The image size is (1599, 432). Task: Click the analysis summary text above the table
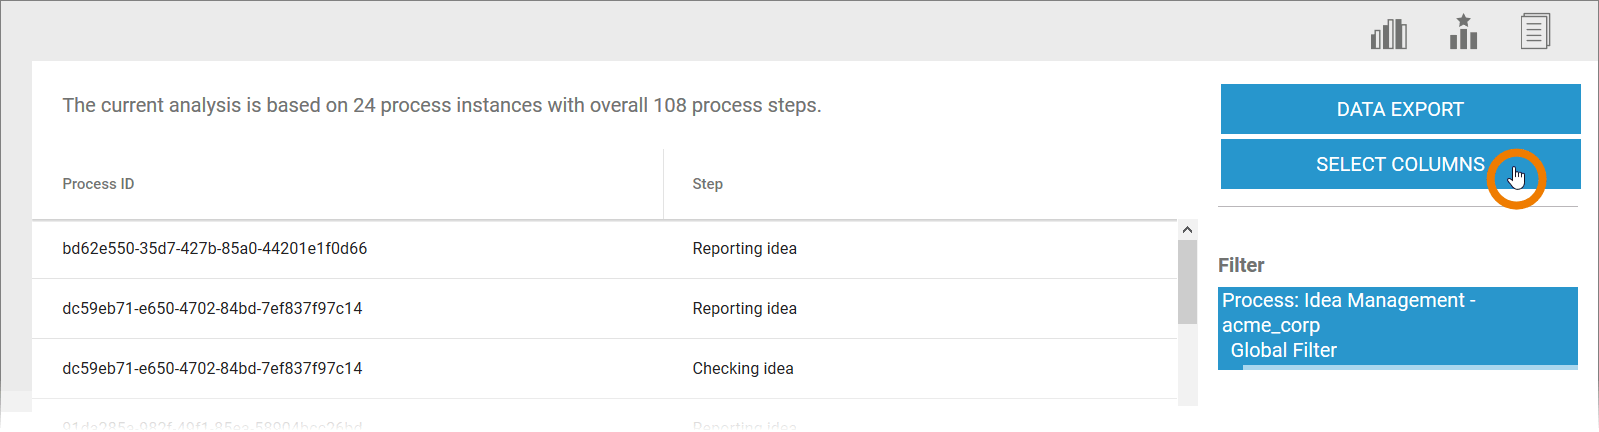coord(441,106)
